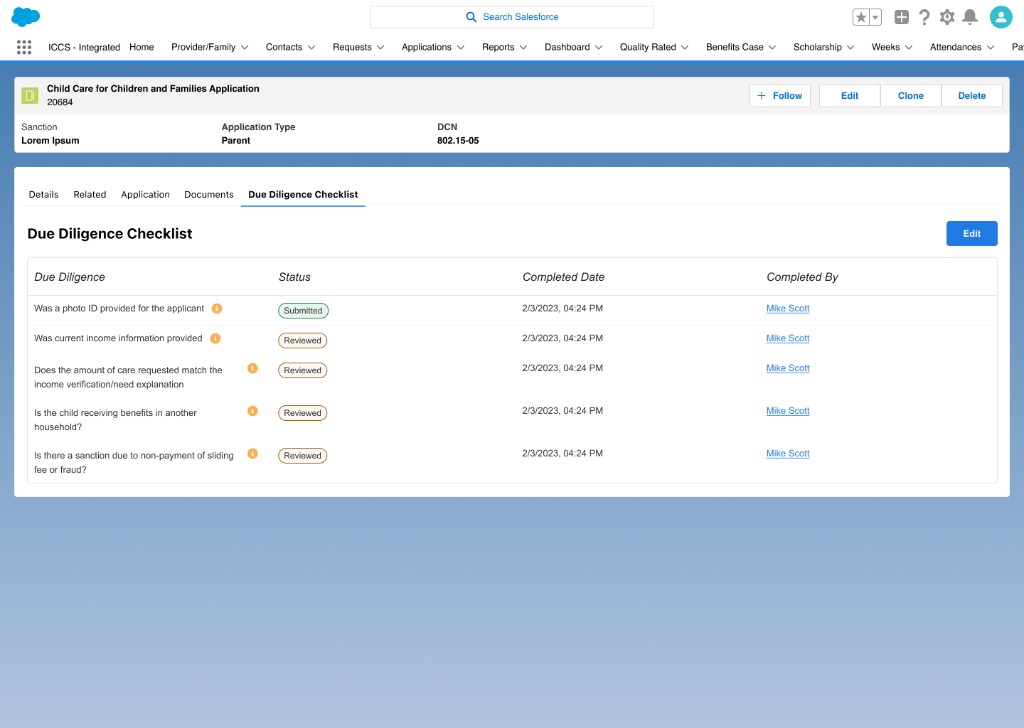
Task: Select the Due Diligence Checklist tab
Action: pyautogui.click(x=303, y=195)
